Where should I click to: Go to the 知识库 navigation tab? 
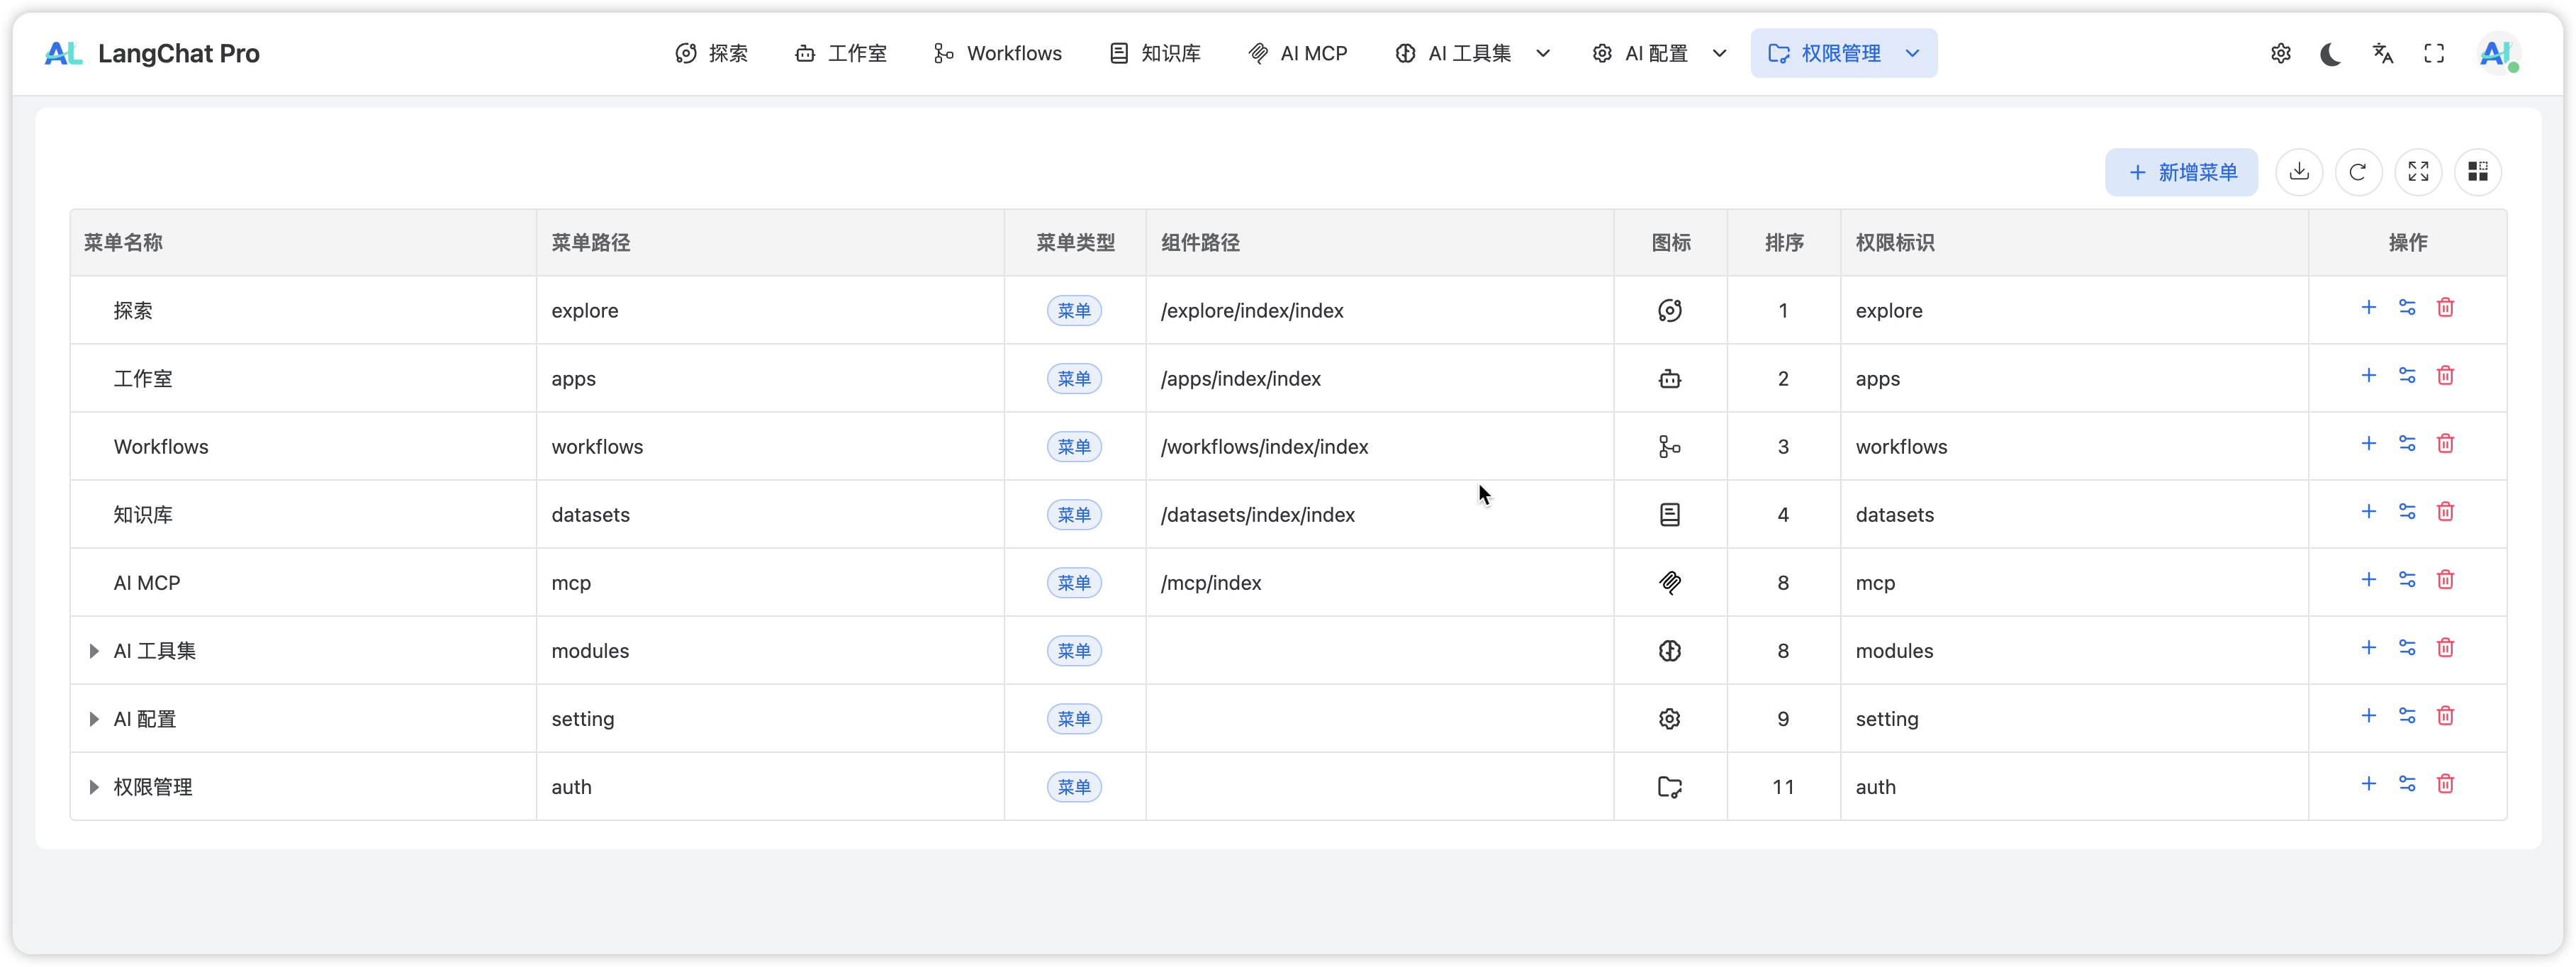coord(1155,54)
